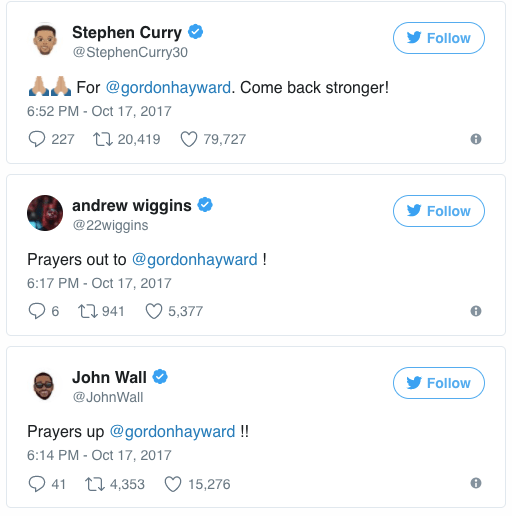Open andrew wiggins' profile picture

click(45, 213)
